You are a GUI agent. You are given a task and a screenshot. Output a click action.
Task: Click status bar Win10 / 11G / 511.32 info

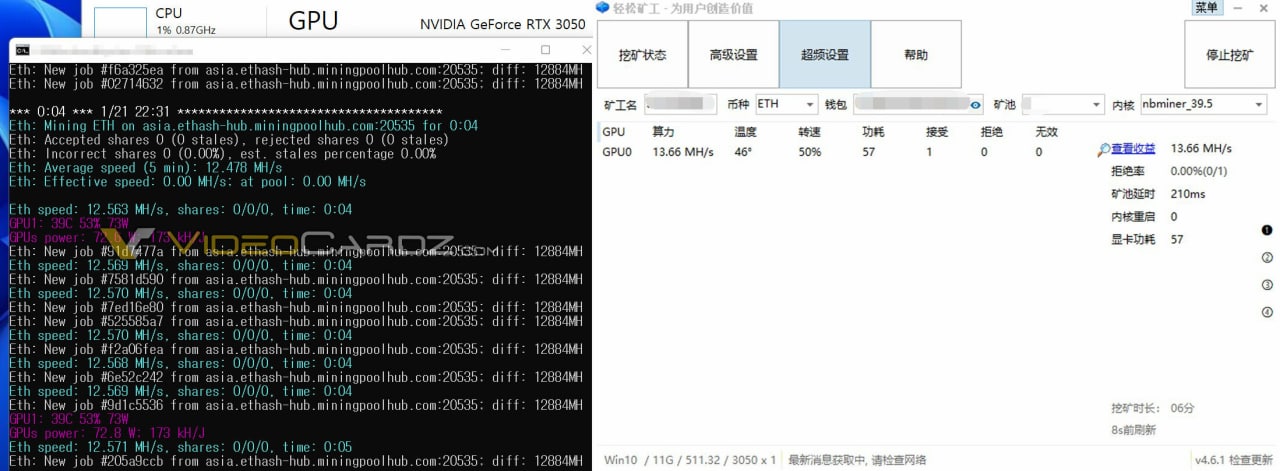(x=690, y=460)
